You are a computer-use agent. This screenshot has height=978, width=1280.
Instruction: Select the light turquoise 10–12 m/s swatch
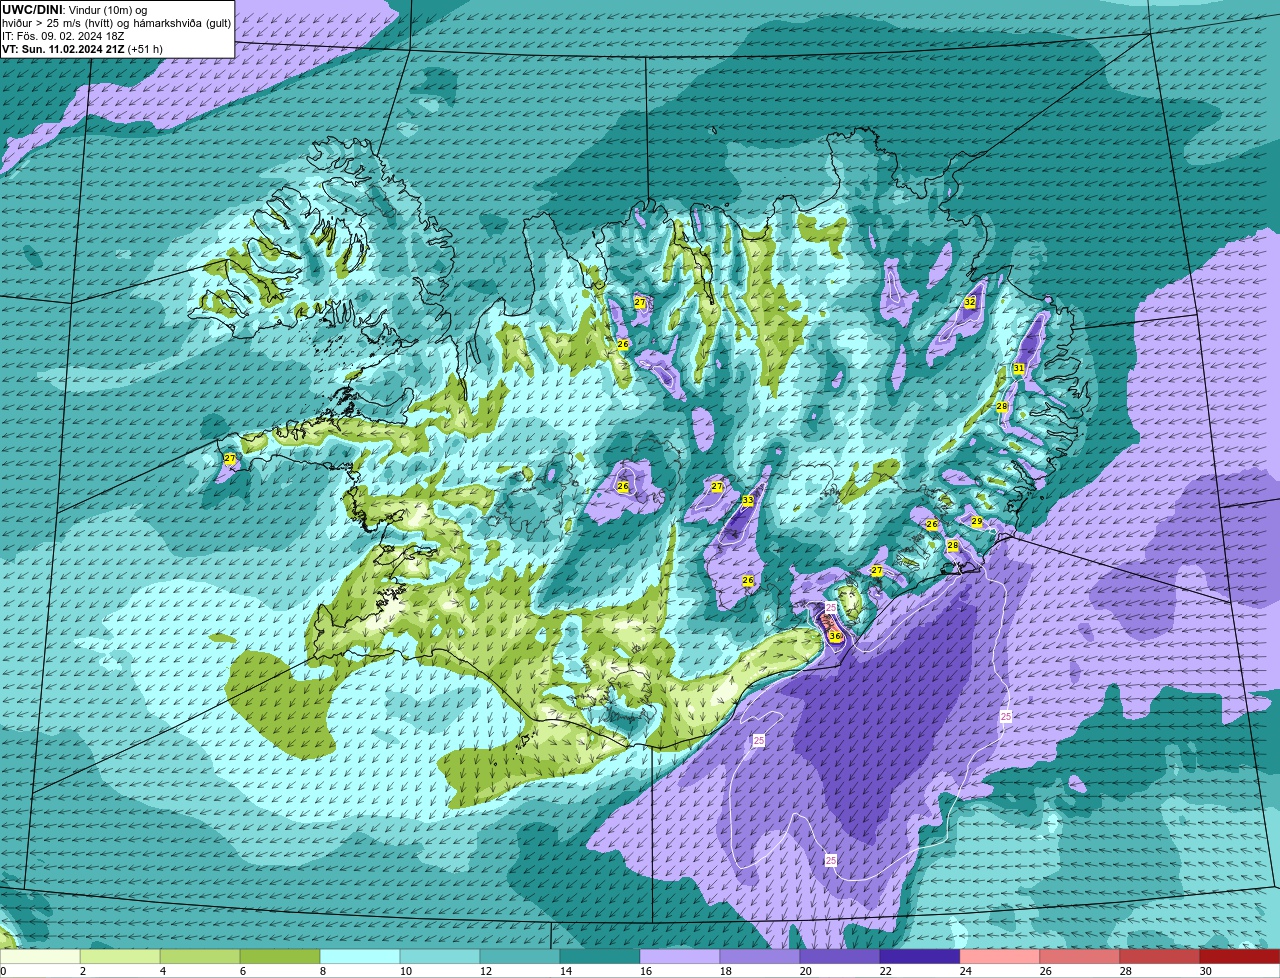click(x=440, y=957)
